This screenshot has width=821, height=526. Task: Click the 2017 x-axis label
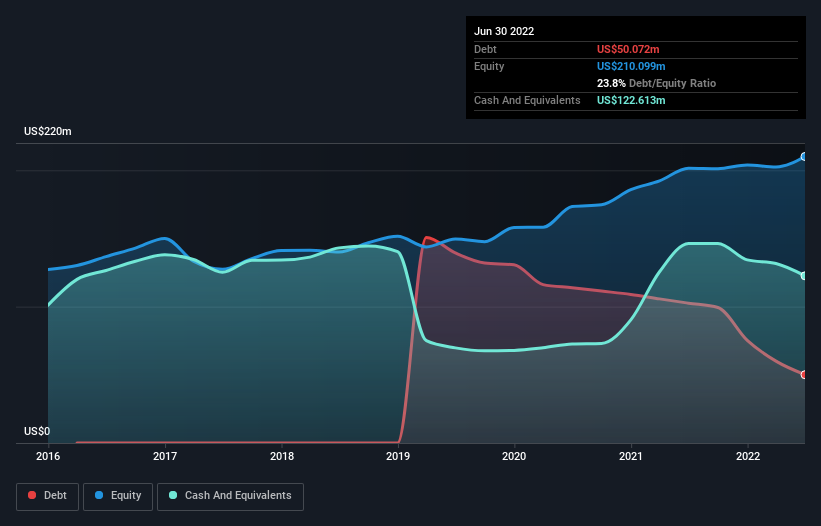tap(165, 456)
